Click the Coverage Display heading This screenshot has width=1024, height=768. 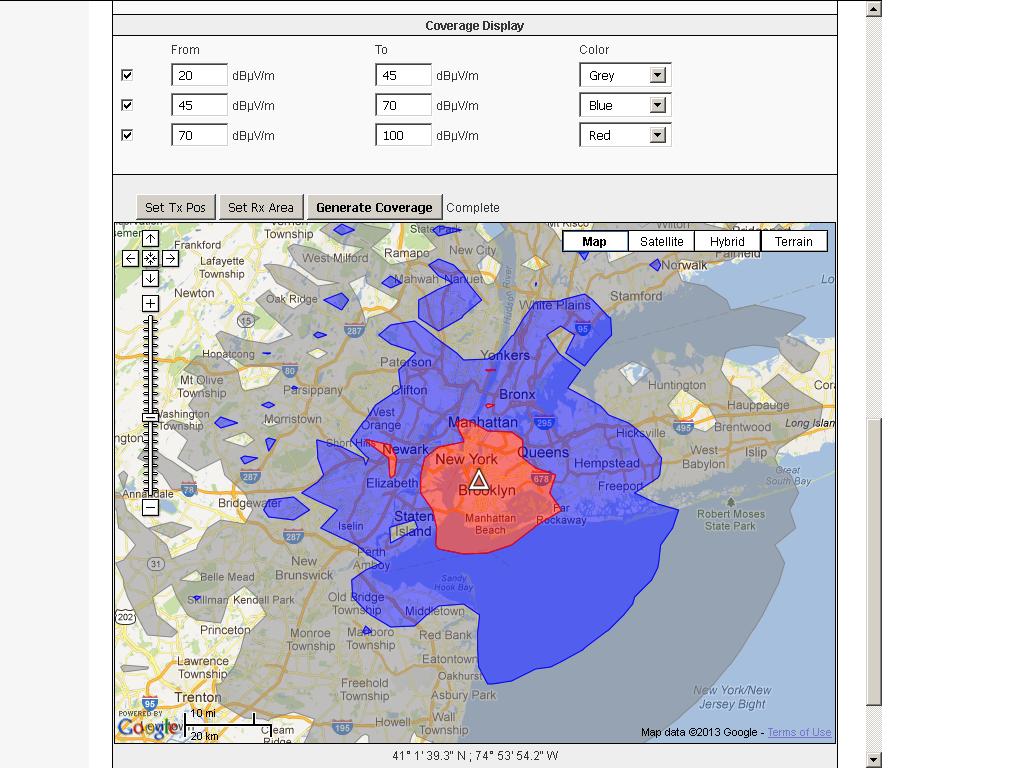[x=475, y=25]
